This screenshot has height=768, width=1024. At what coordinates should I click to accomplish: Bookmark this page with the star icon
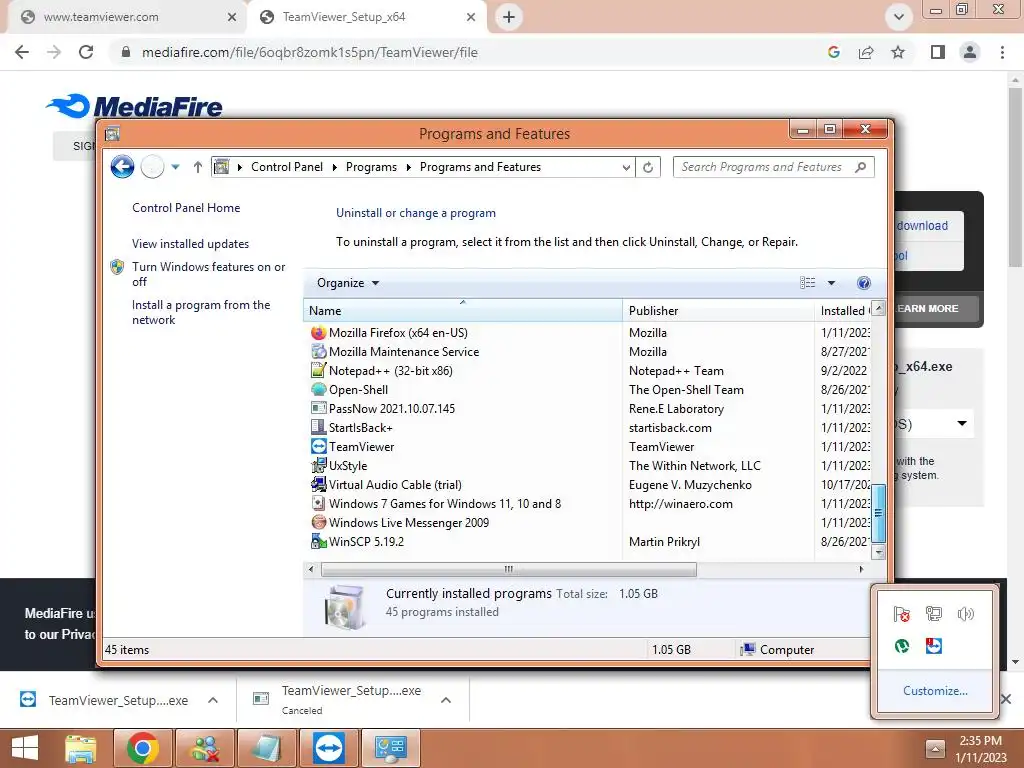(898, 52)
